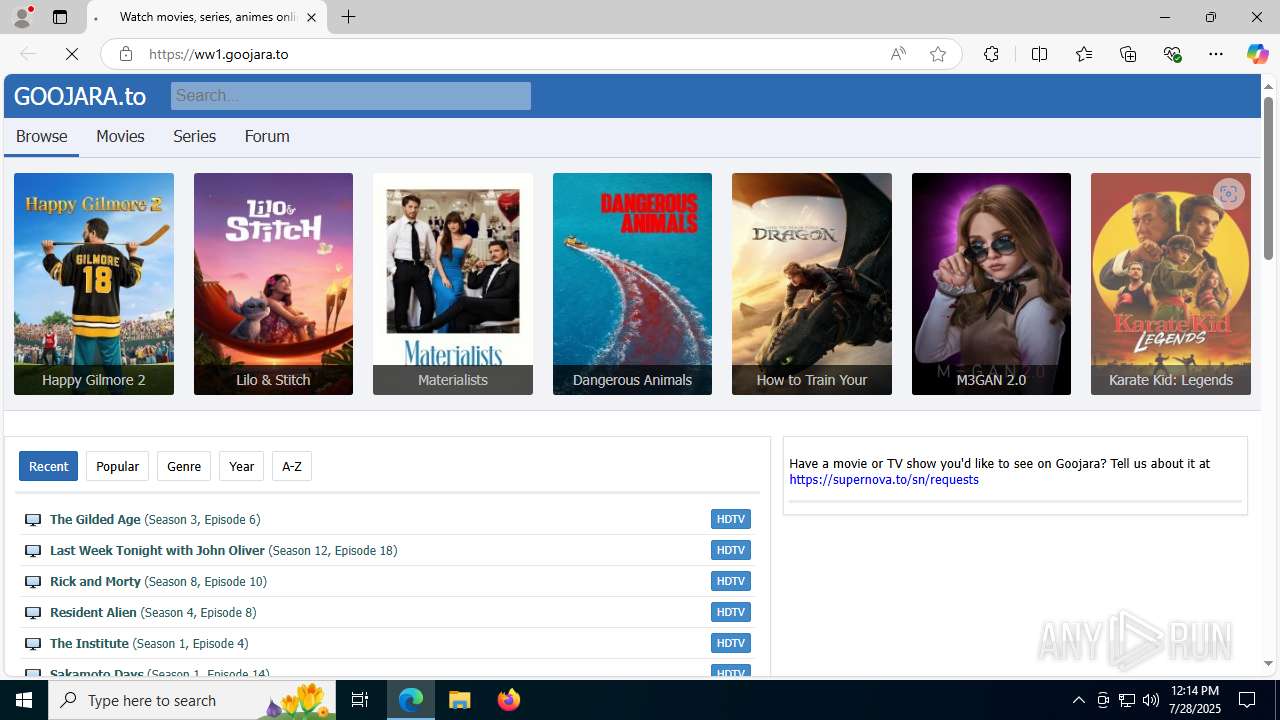Click HDTV badge for Last Week Tonight

[731, 550]
